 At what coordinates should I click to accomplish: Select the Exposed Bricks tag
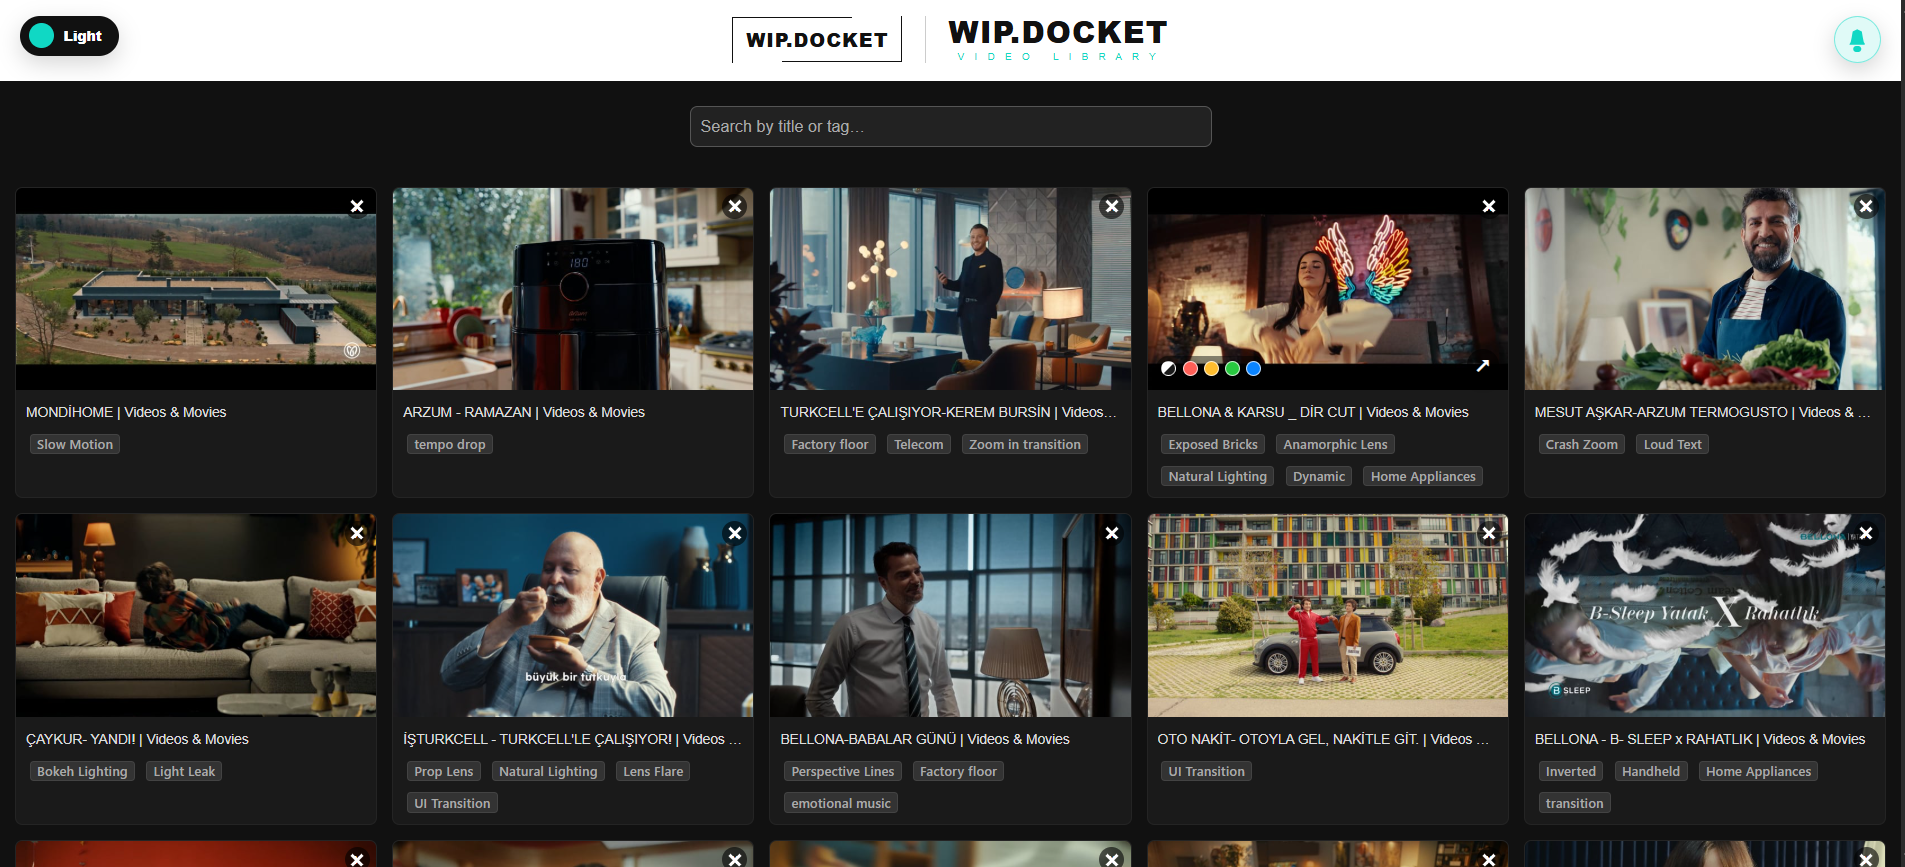[1213, 444]
